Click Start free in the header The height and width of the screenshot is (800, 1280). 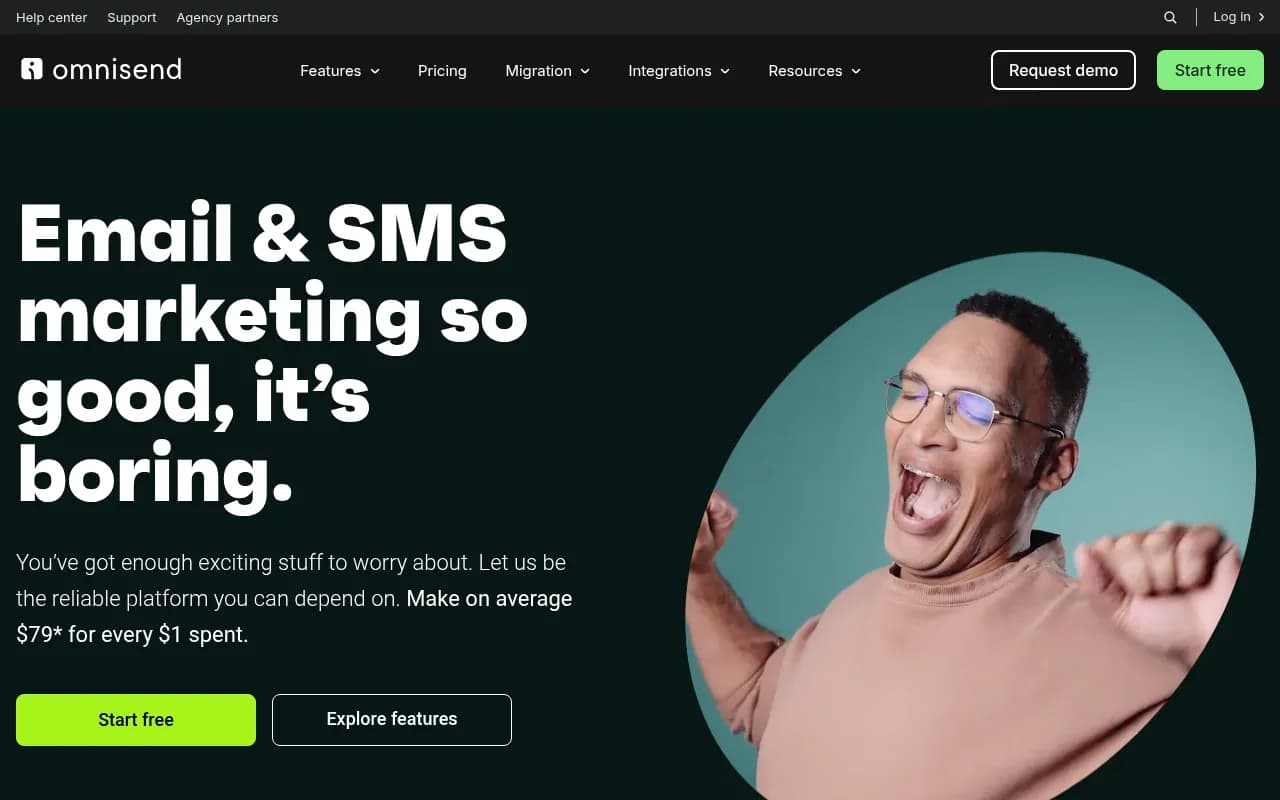point(1210,70)
